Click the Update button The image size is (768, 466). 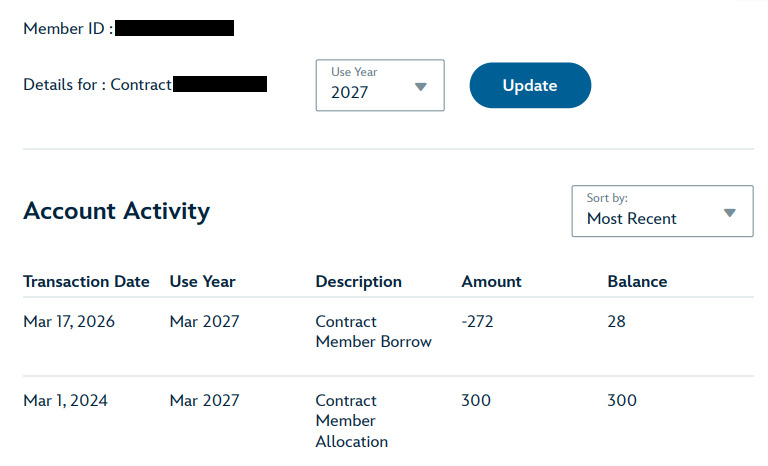coord(530,85)
